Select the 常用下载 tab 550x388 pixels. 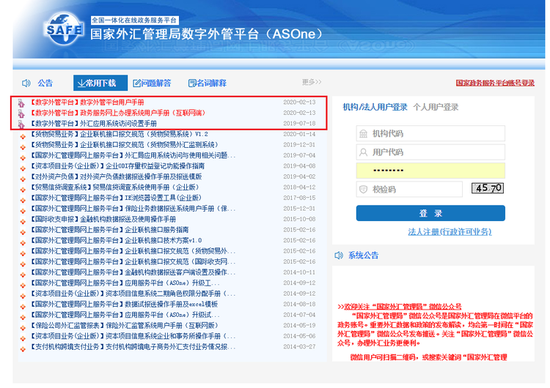(x=100, y=83)
